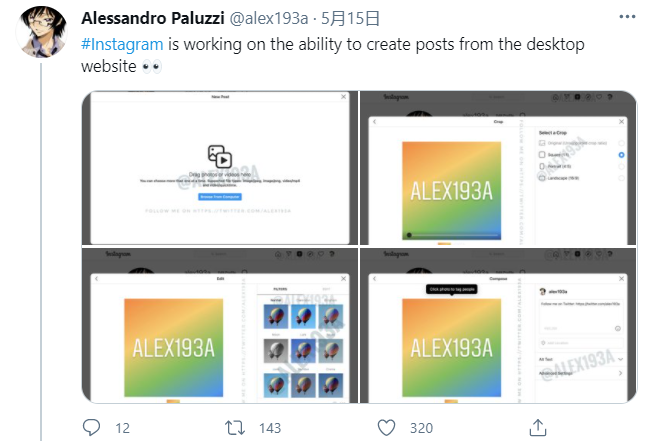Click the photo/video upload icon in New Post
Viewport: 653px width, 441px height.
coord(220,156)
